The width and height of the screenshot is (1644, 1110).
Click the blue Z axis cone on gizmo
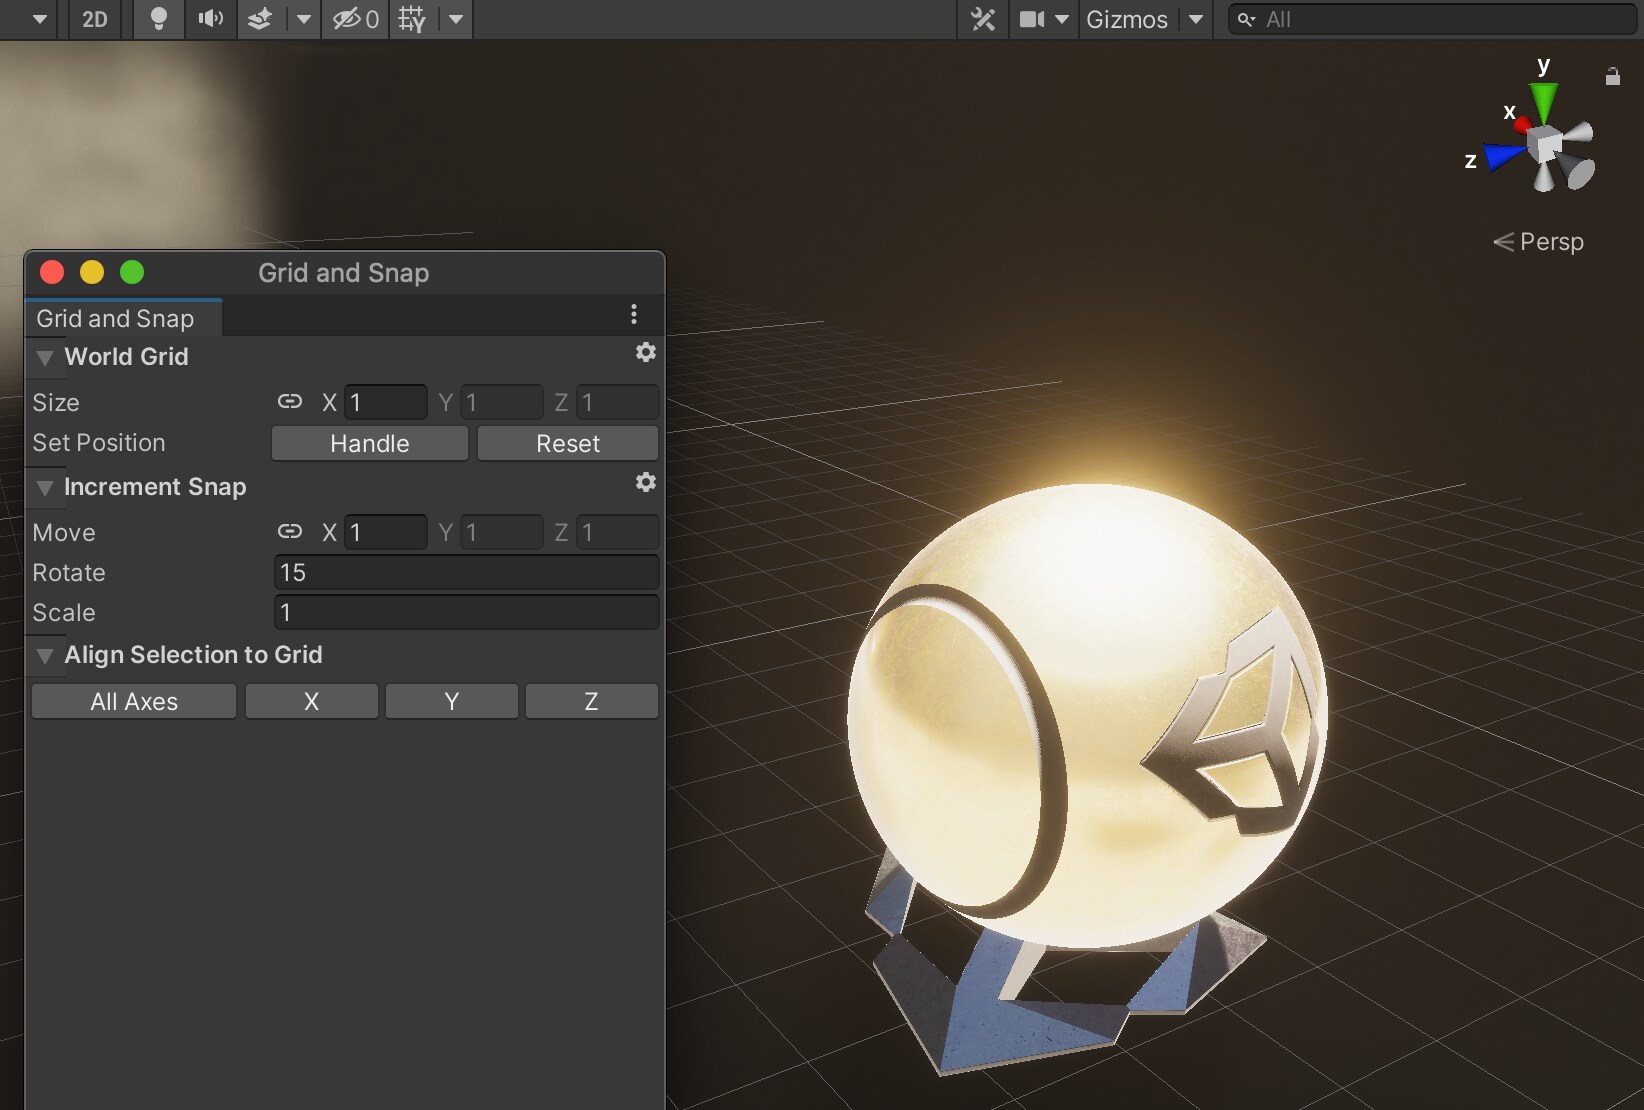coord(1503,156)
